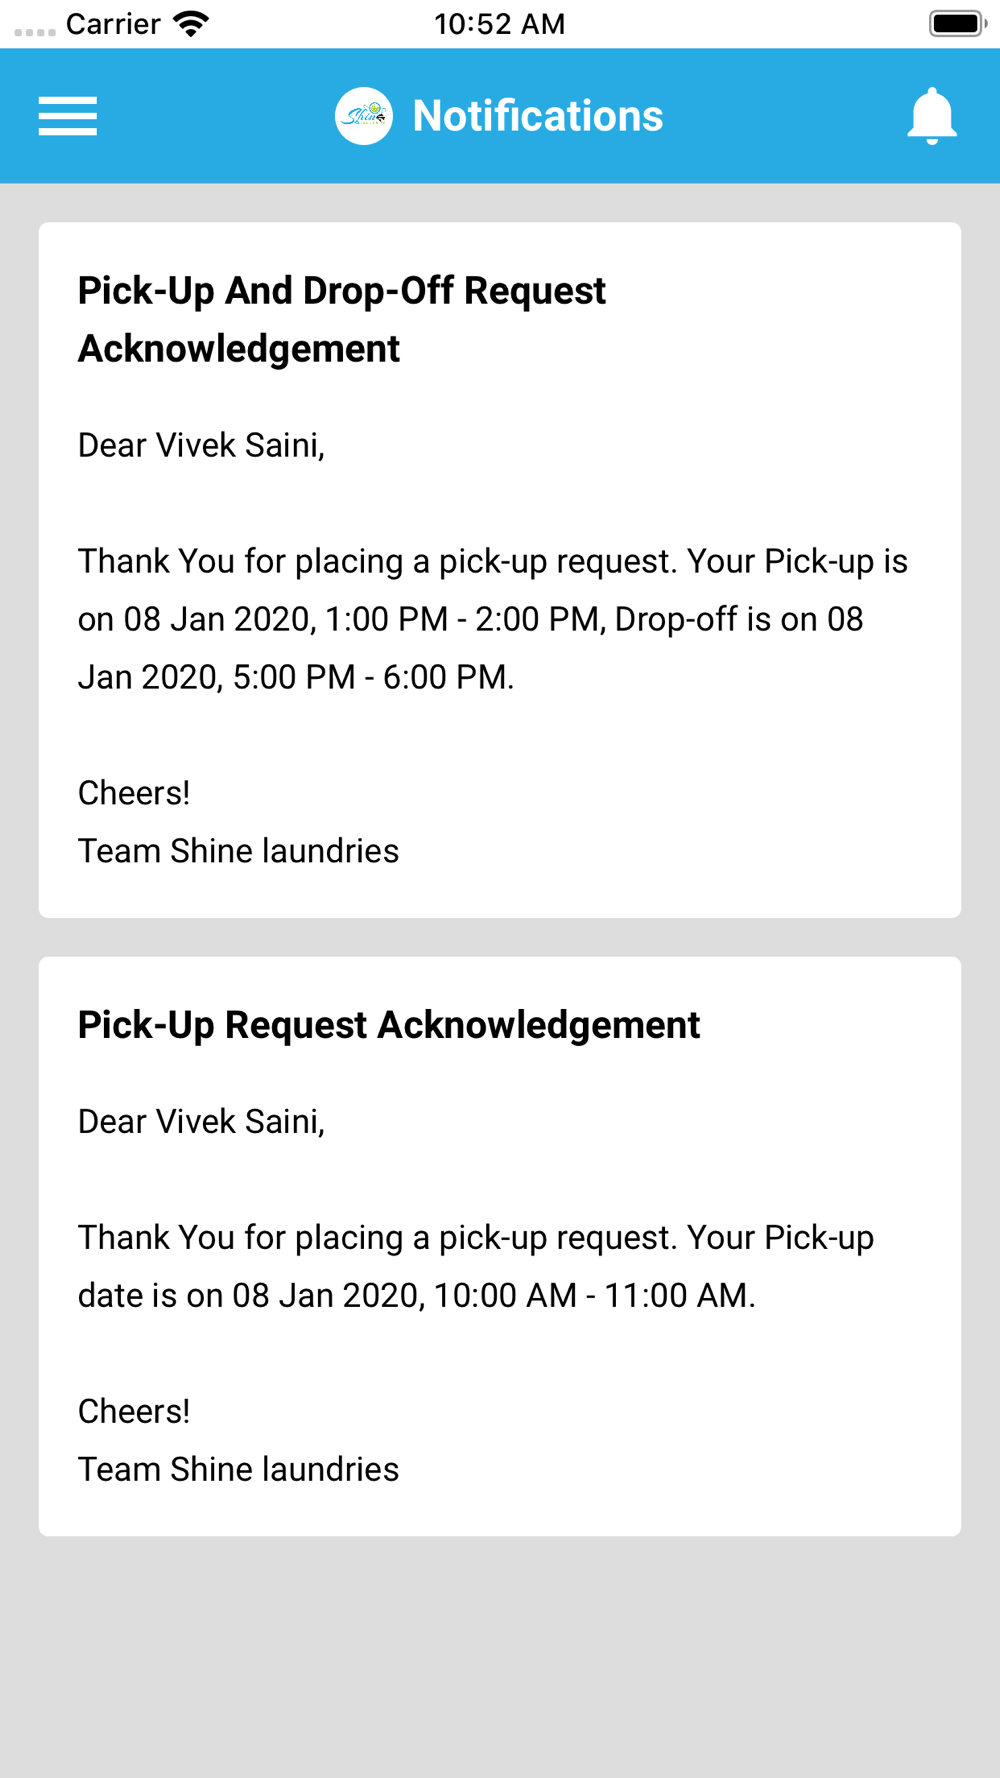Tap "Cheers!" in the Drop-Off notification card
The width and height of the screenshot is (1000, 1778).
134,793
